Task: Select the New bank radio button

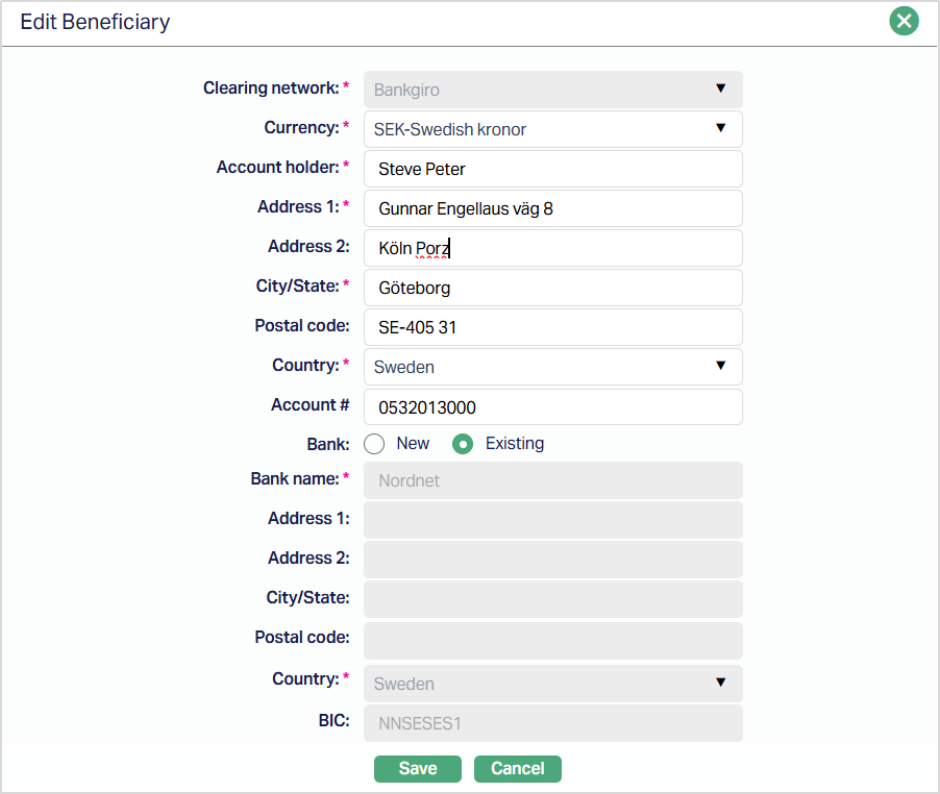Action: 375,444
